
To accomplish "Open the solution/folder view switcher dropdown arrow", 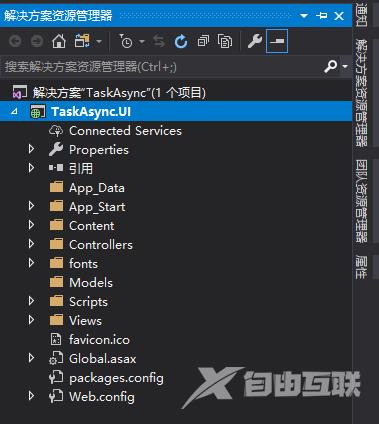I will point(99,42).
